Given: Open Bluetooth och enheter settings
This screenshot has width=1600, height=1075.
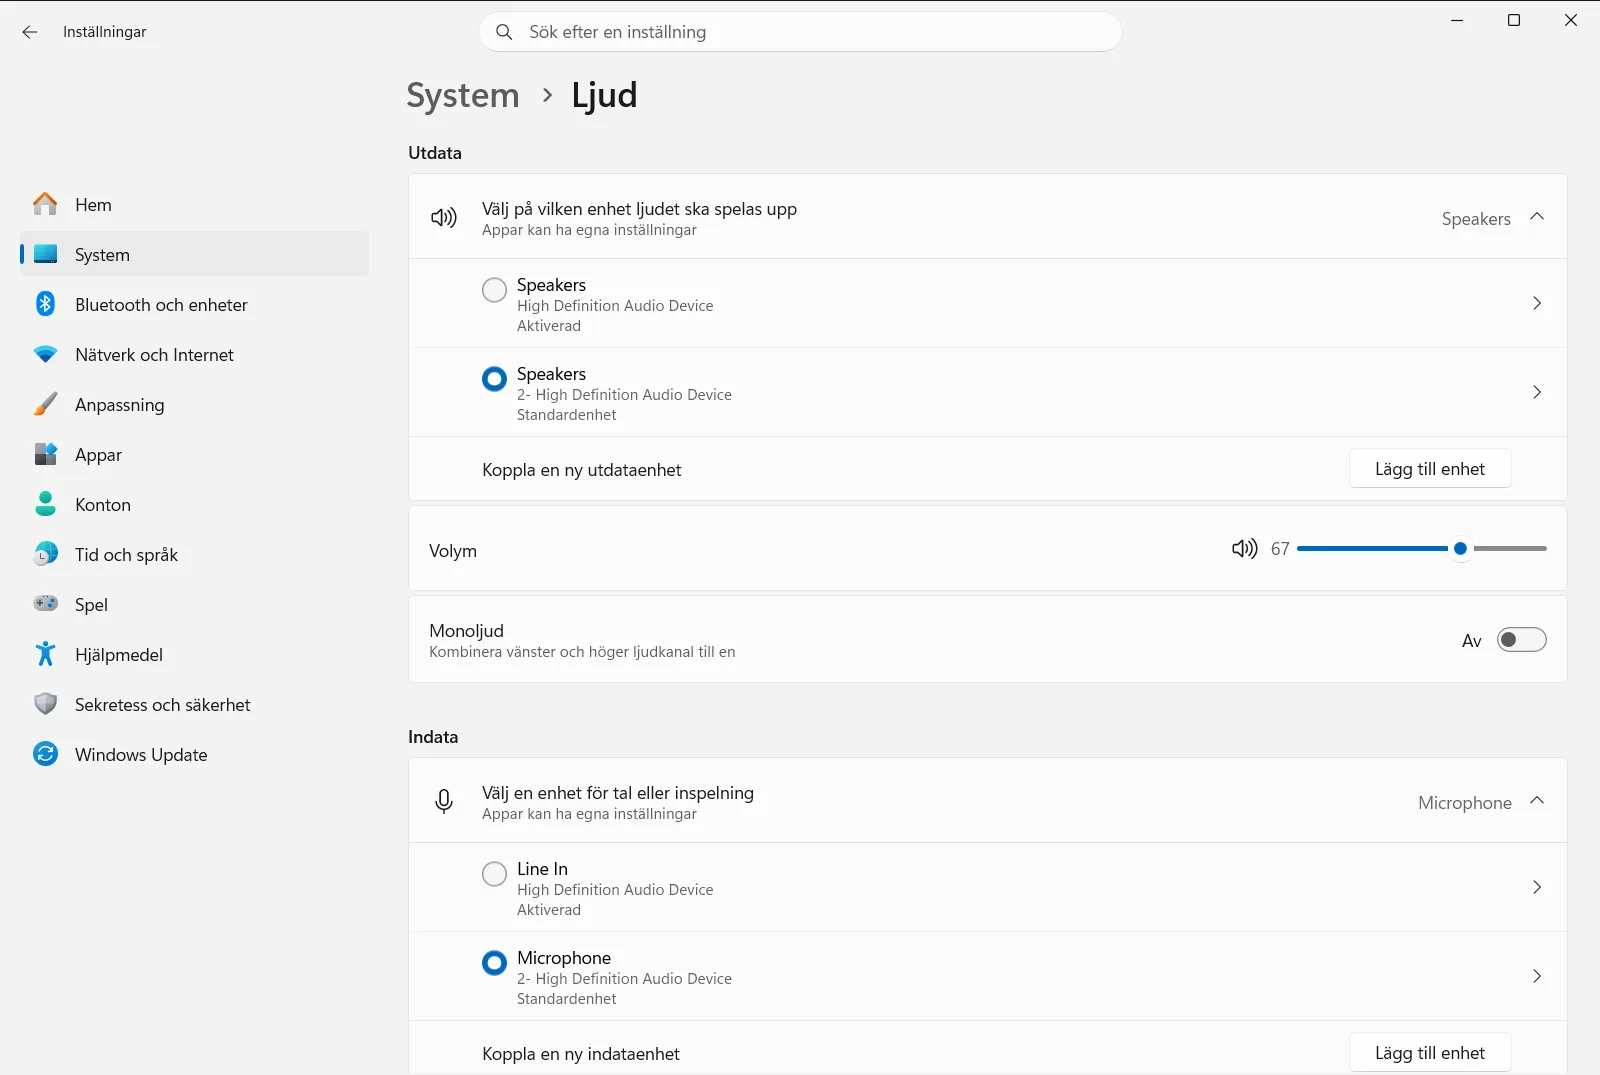Looking at the screenshot, I should coord(194,304).
